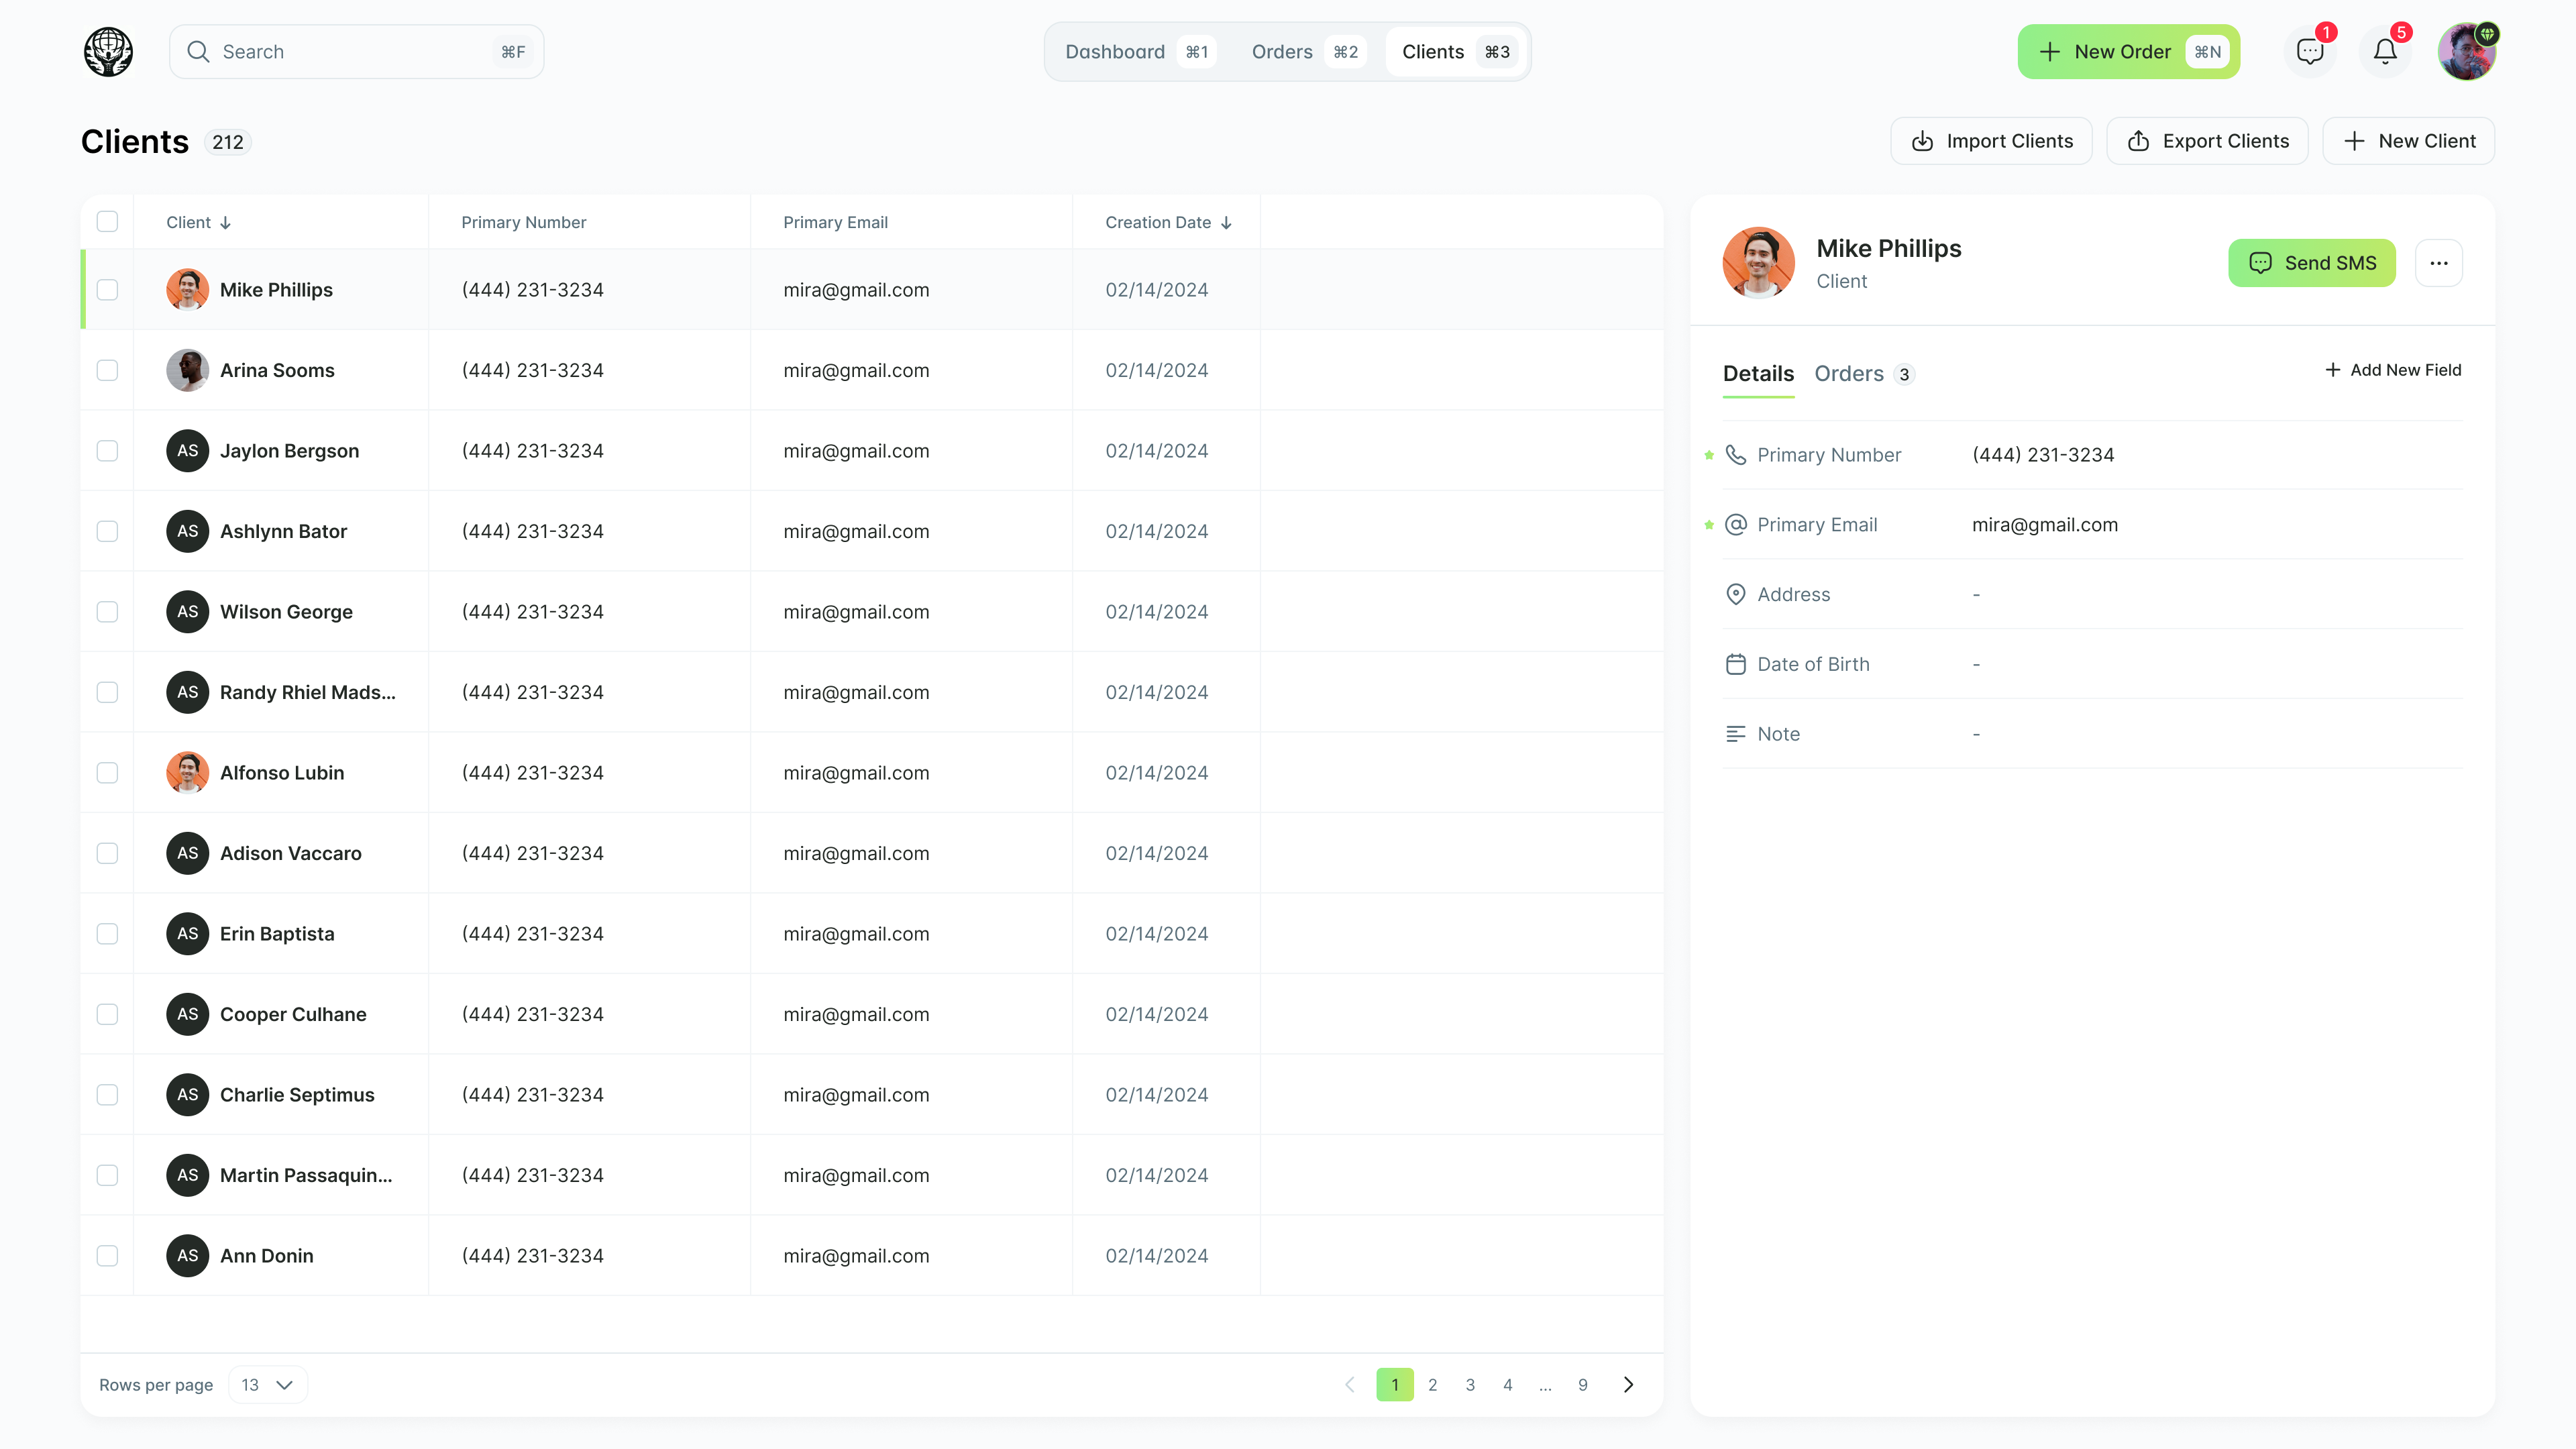Click the Send SMS button
This screenshot has height=1449, width=2576.
2311,263
